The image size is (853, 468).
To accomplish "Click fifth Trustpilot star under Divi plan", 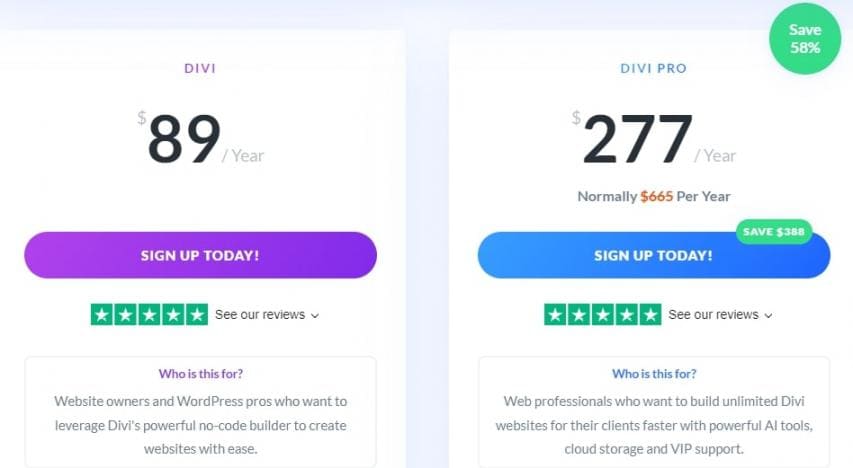I will [x=196, y=315].
